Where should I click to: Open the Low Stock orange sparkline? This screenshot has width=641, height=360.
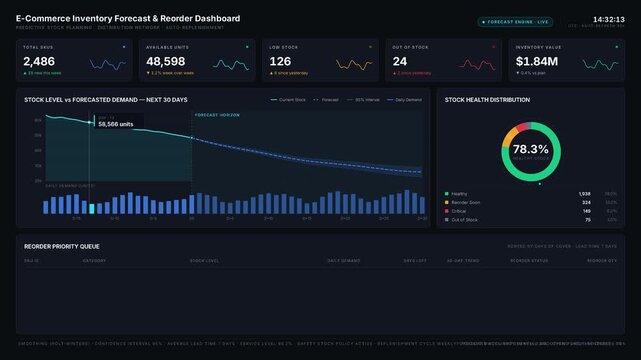[x=354, y=64]
